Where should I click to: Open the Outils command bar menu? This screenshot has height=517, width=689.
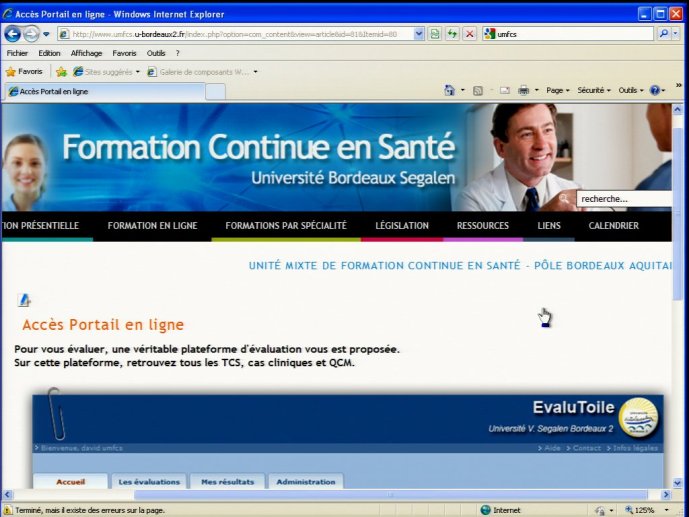pos(631,90)
